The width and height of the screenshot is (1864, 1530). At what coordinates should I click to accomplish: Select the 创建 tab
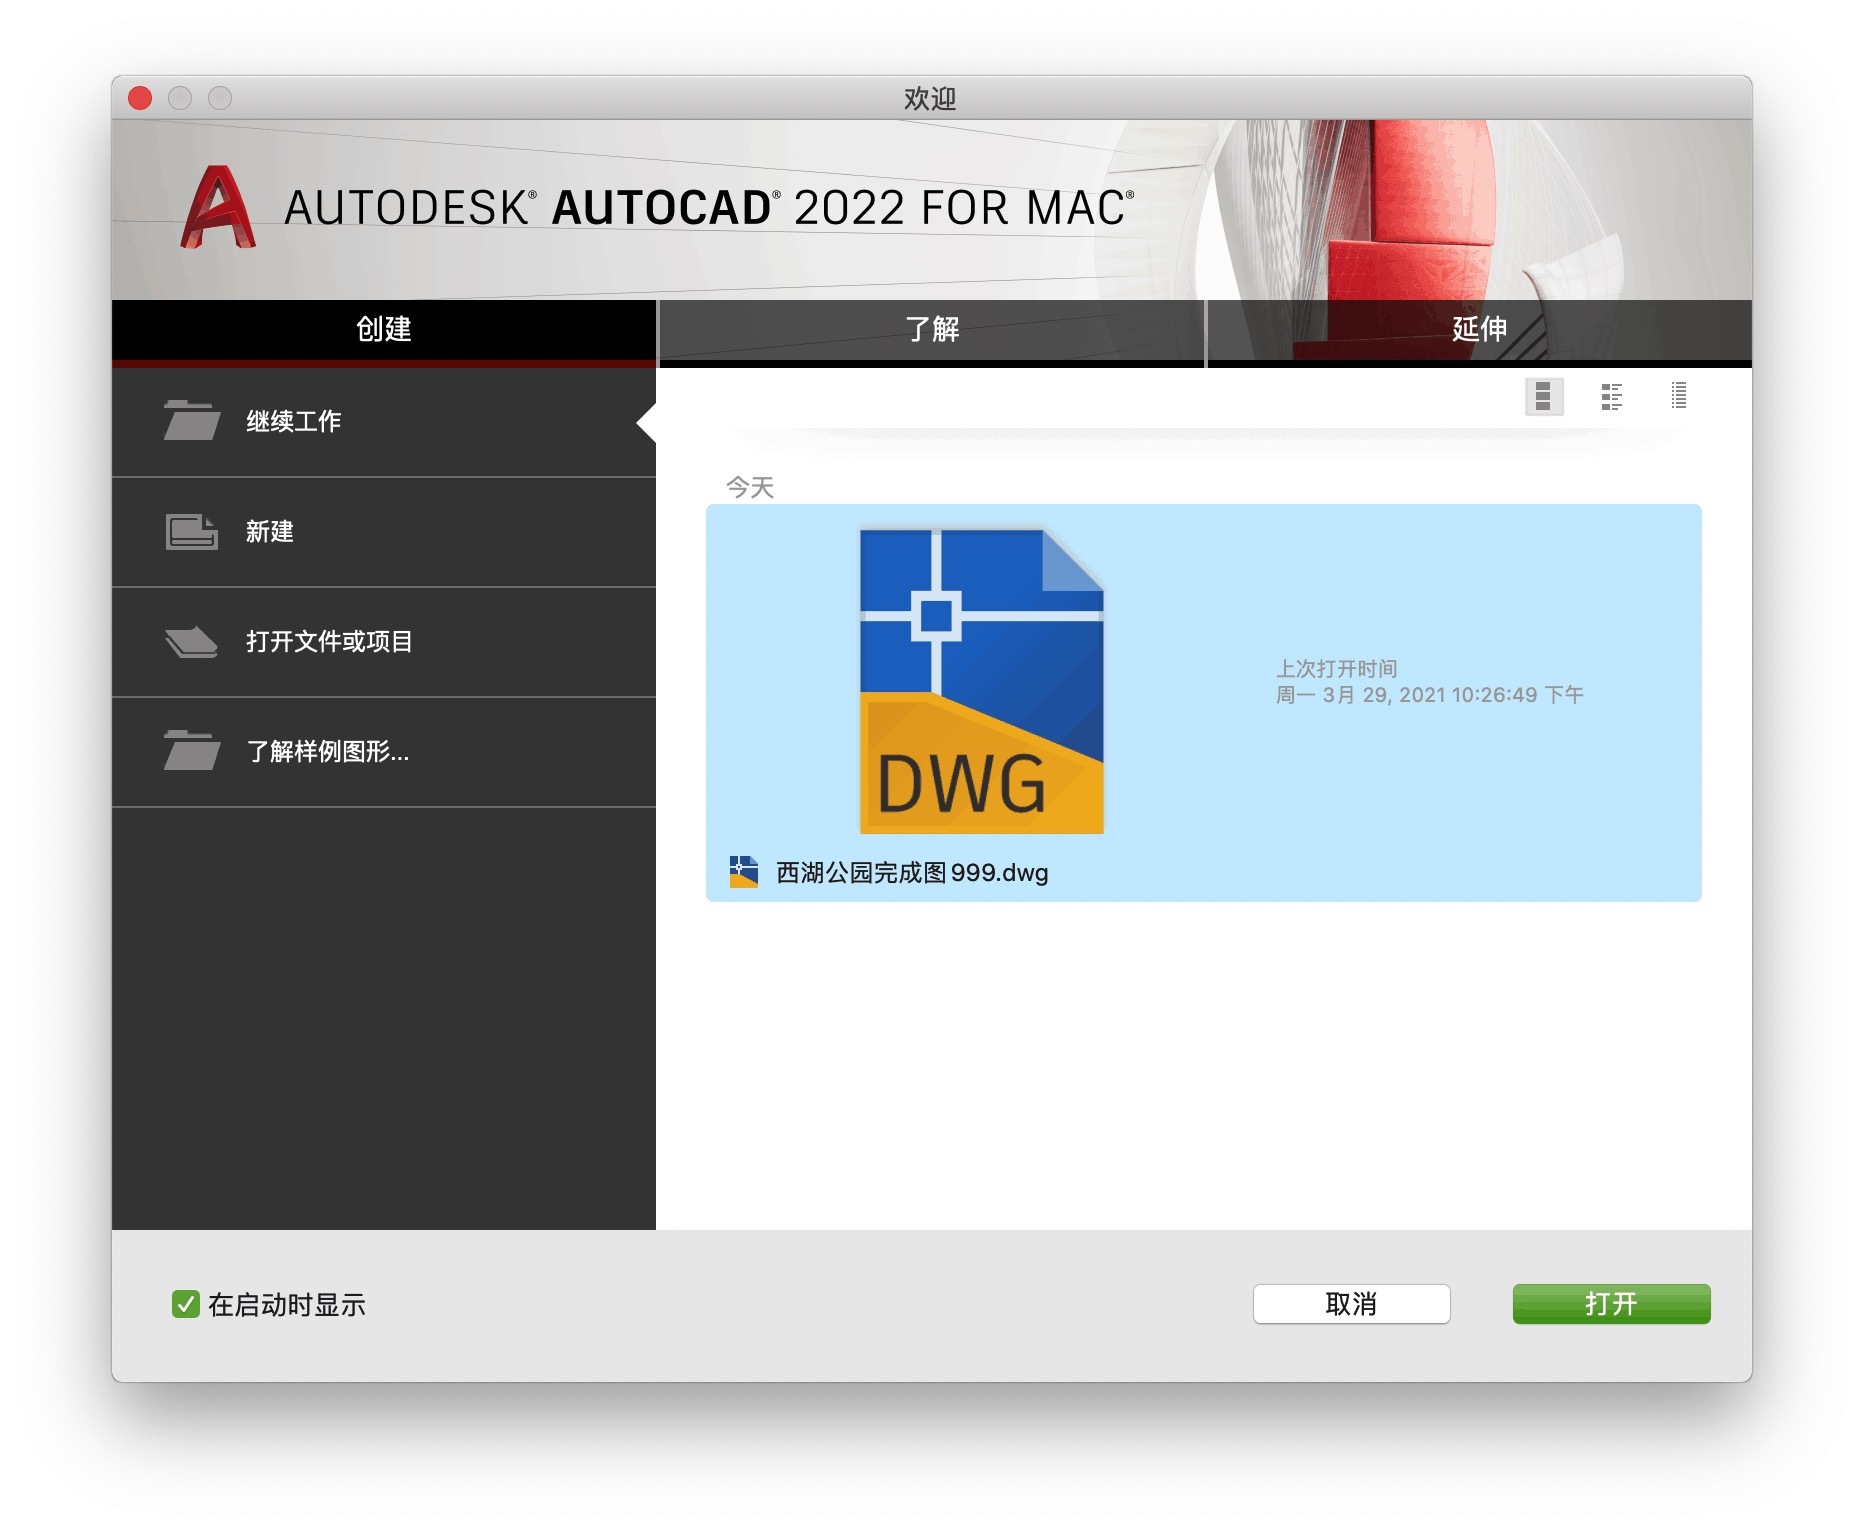384,329
